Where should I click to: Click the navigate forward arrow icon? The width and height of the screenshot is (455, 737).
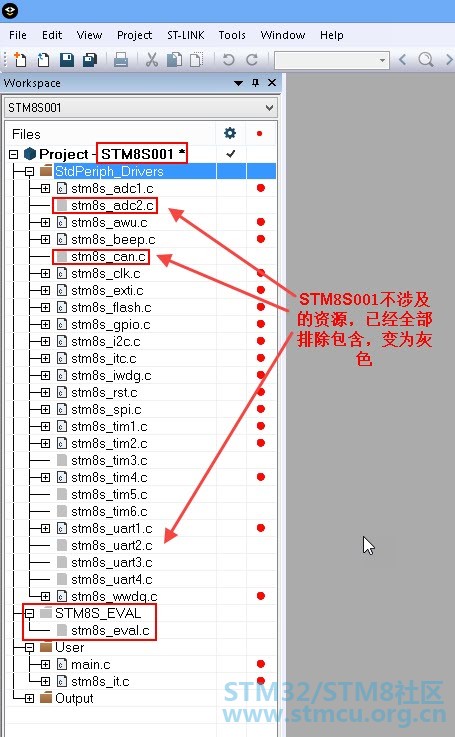click(449, 60)
